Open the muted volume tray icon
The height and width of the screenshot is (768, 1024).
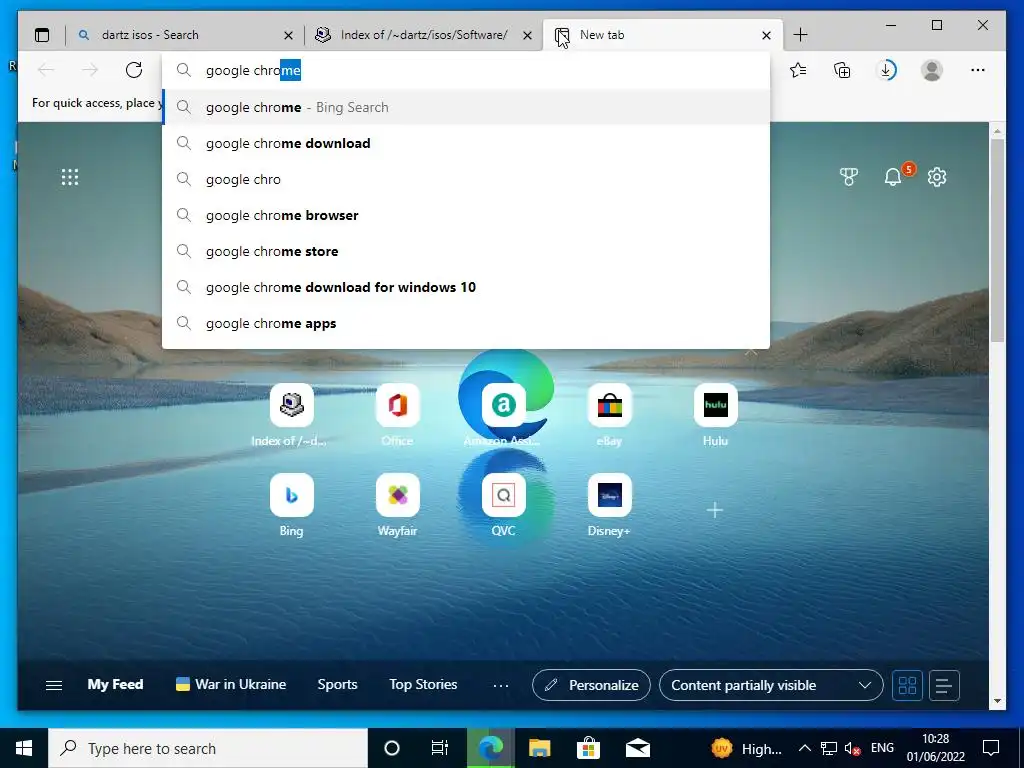pyautogui.click(x=852, y=748)
